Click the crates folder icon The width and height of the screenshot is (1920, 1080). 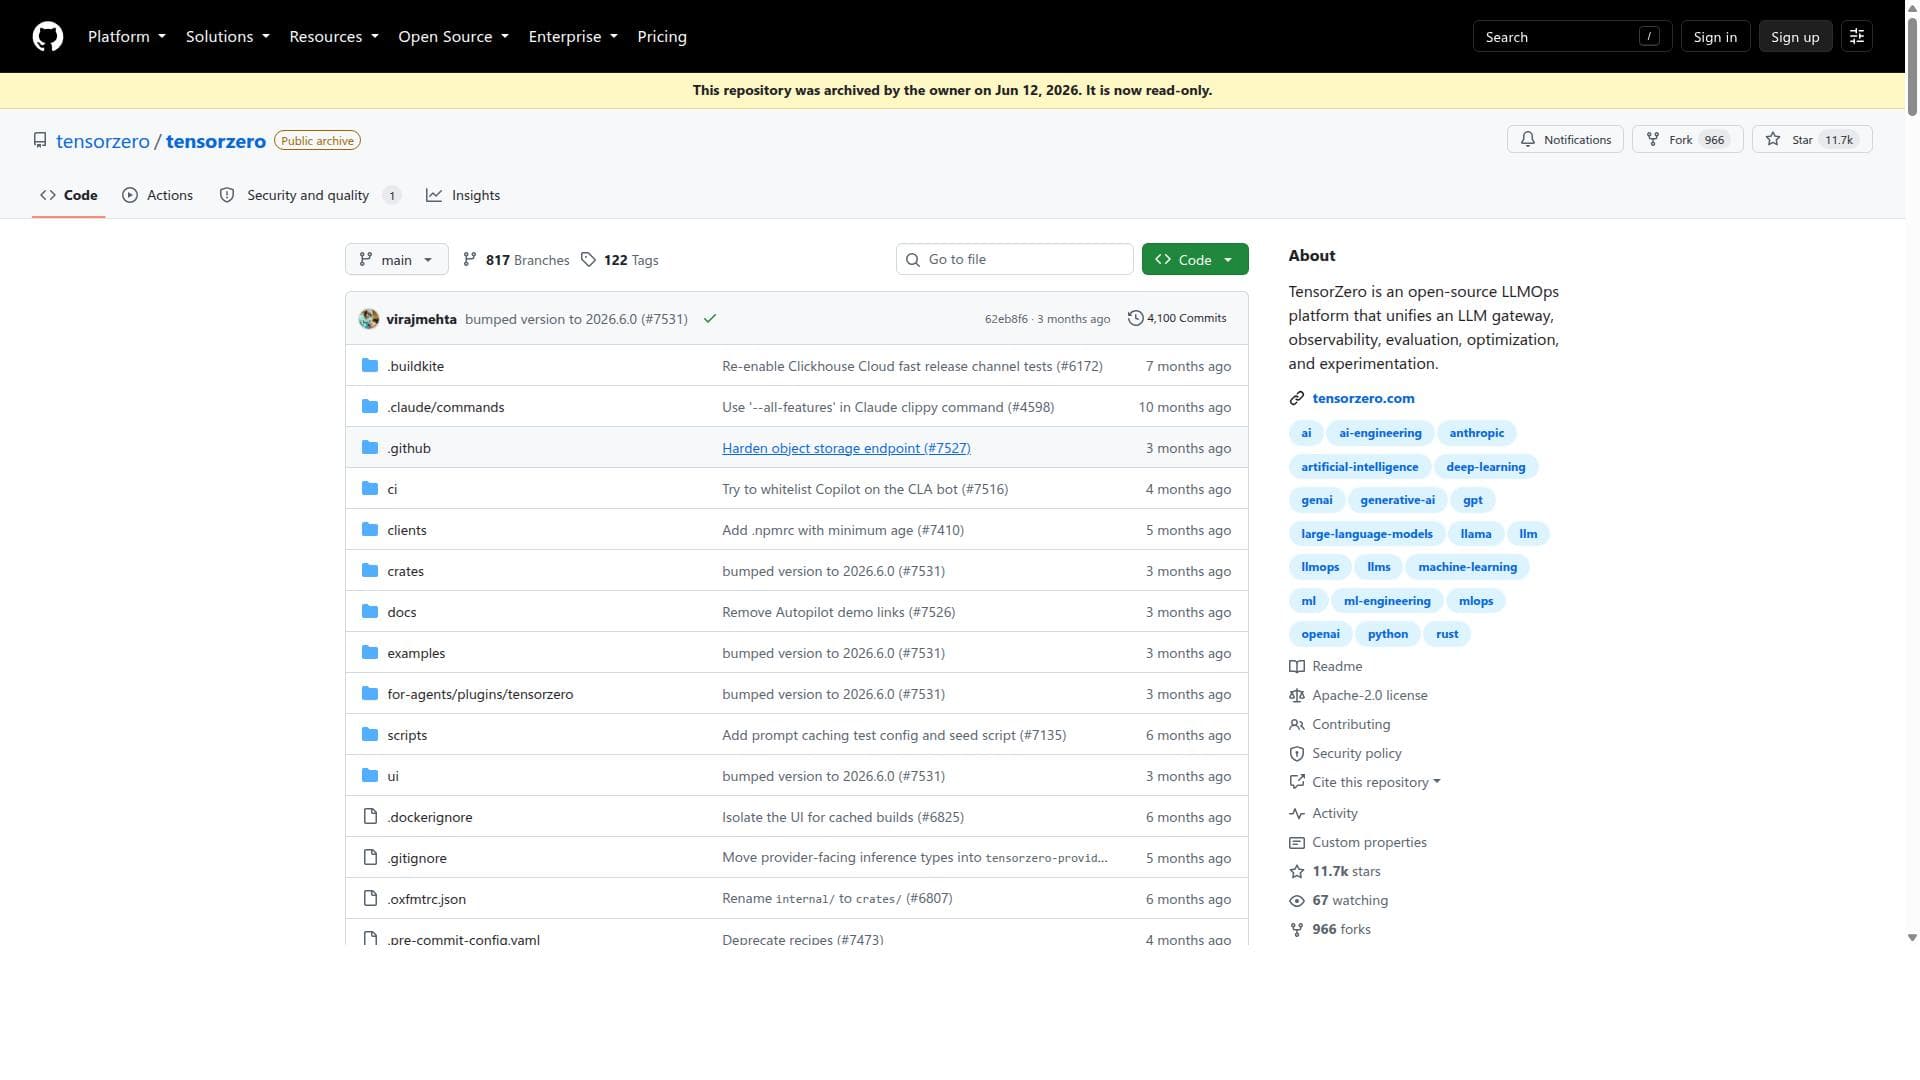[370, 571]
